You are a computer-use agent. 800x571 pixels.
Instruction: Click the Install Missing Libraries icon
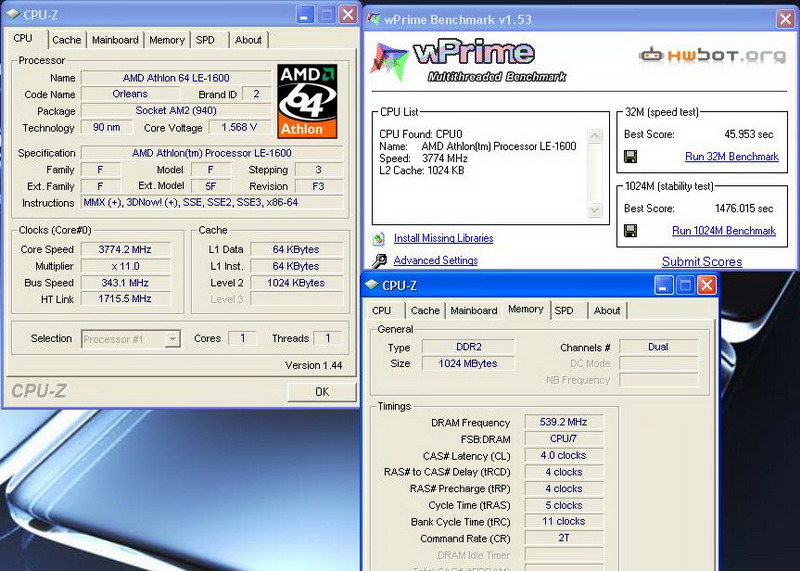(379, 238)
